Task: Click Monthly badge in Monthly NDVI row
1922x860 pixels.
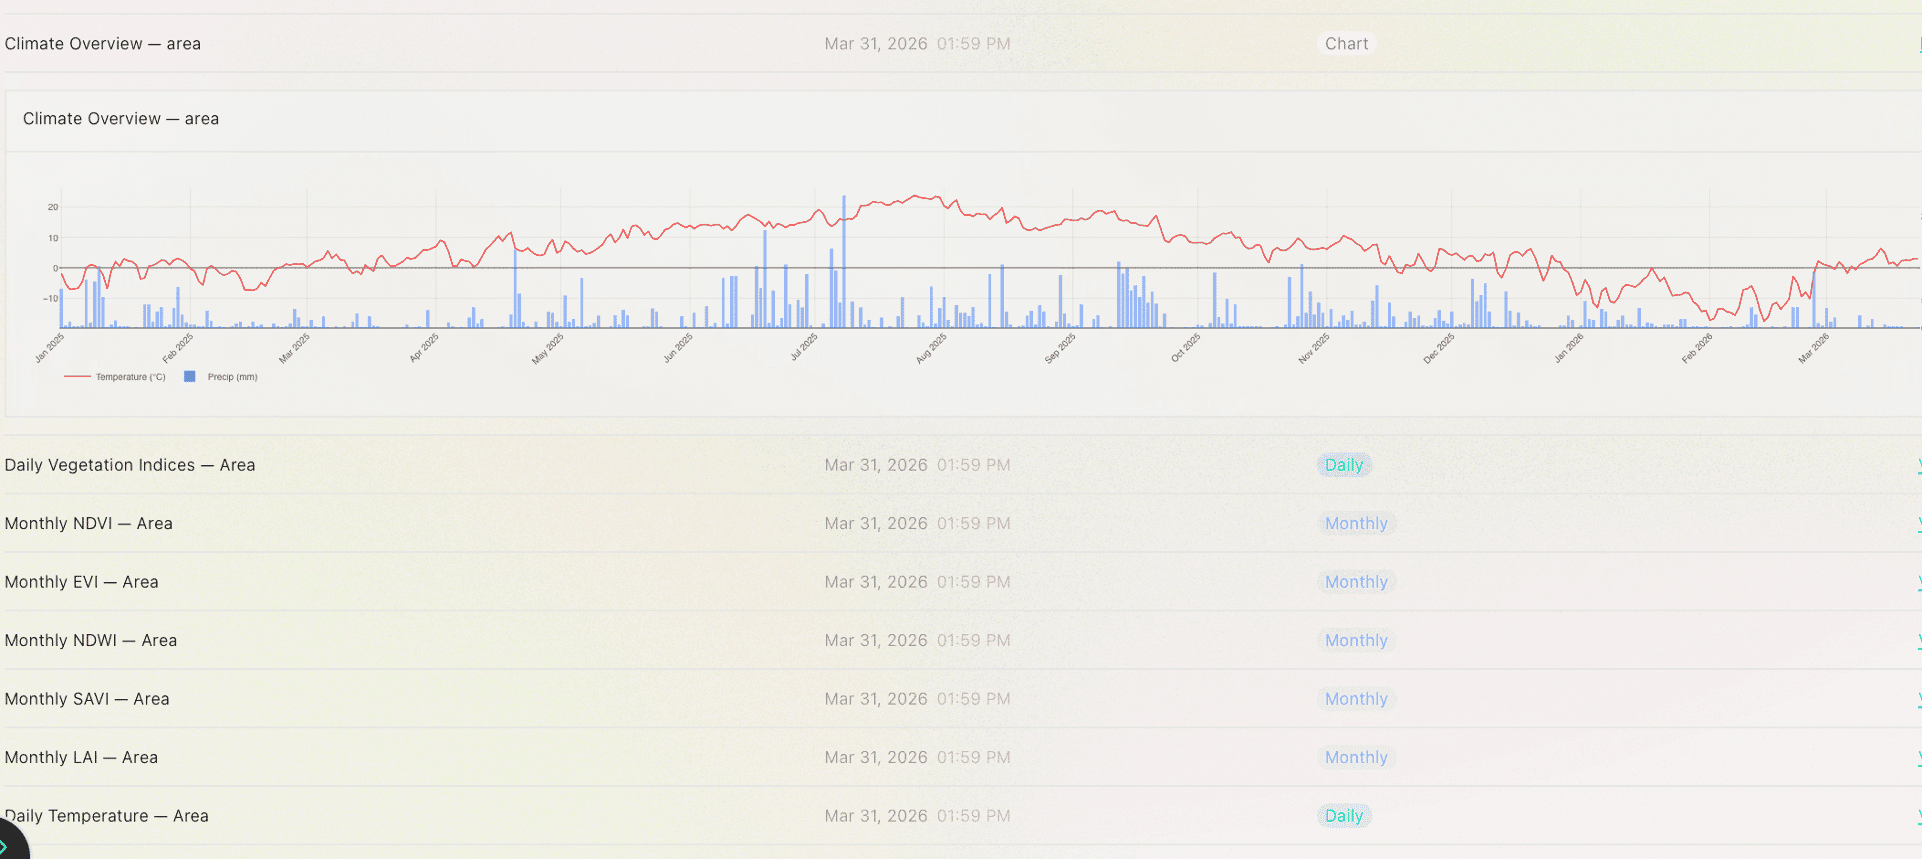Action: point(1355,524)
